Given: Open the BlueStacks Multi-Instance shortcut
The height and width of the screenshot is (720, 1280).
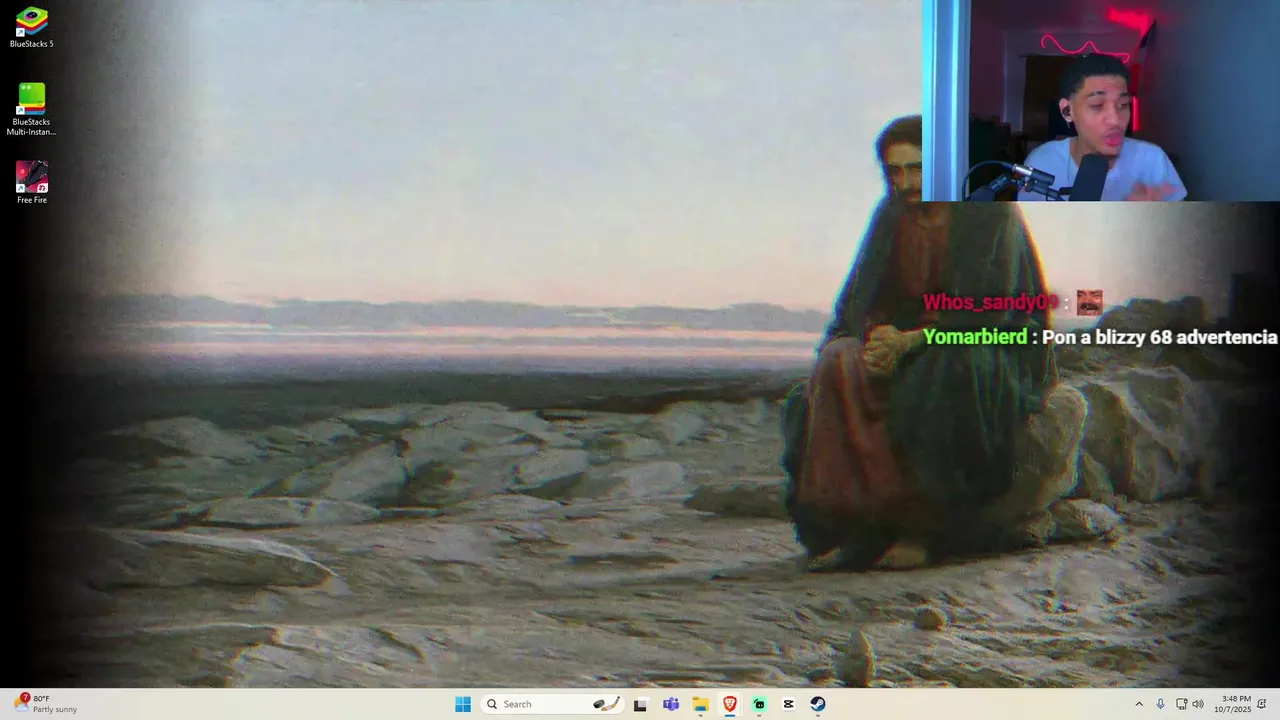Looking at the screenshot, I should [31, 109].
